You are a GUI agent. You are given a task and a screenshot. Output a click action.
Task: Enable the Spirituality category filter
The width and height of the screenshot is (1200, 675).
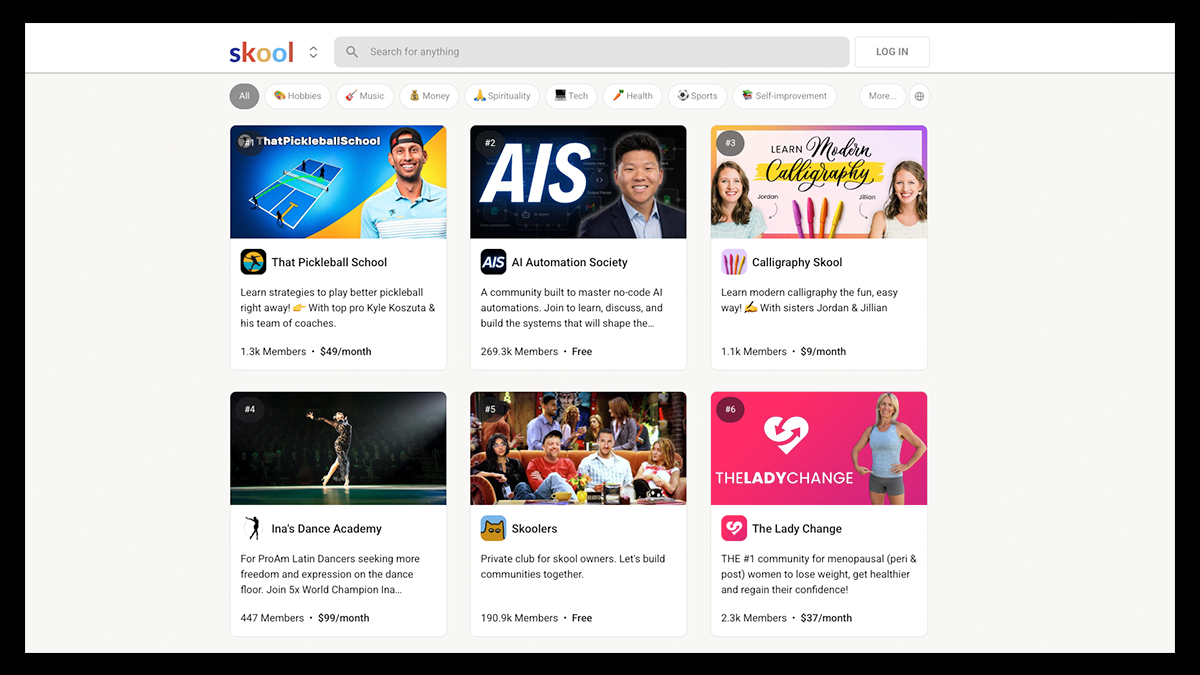[x=502, y=96]
